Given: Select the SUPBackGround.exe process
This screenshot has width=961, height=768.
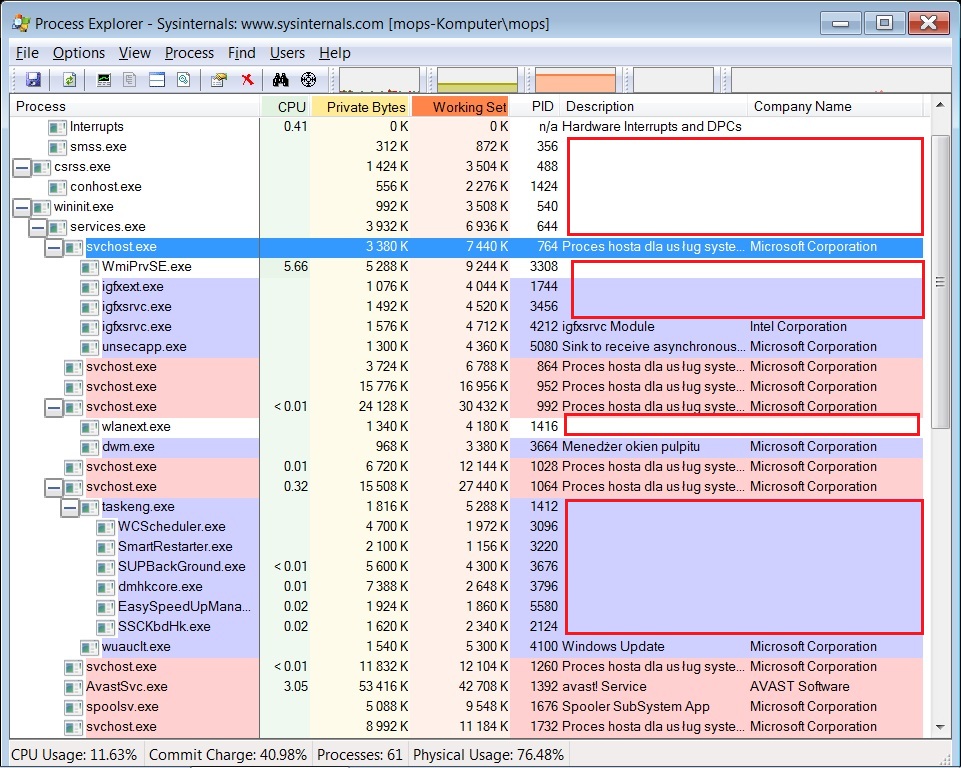Looking at the screenshot, I should (466, 566).
